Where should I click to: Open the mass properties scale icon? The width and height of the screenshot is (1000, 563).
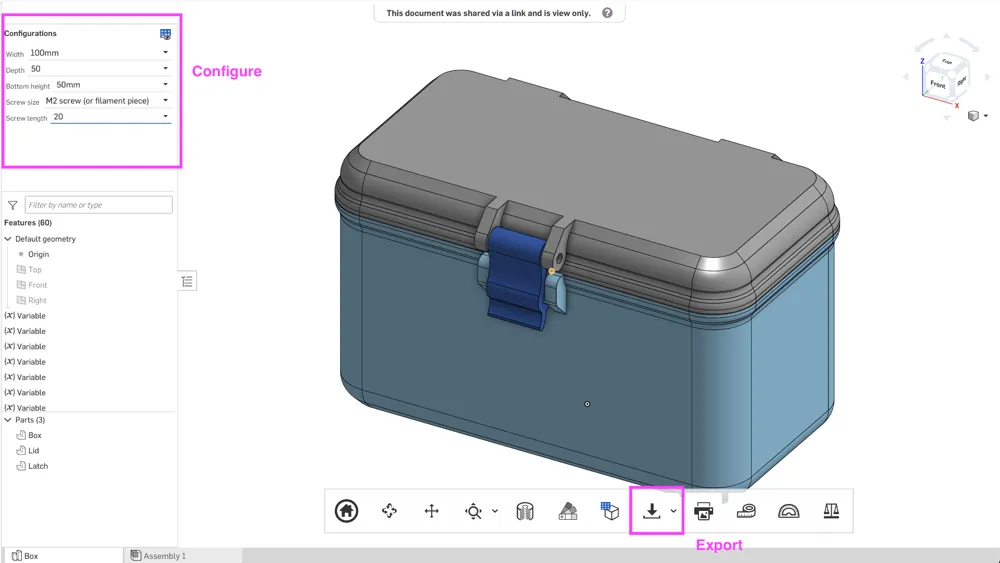coord(831,511)
